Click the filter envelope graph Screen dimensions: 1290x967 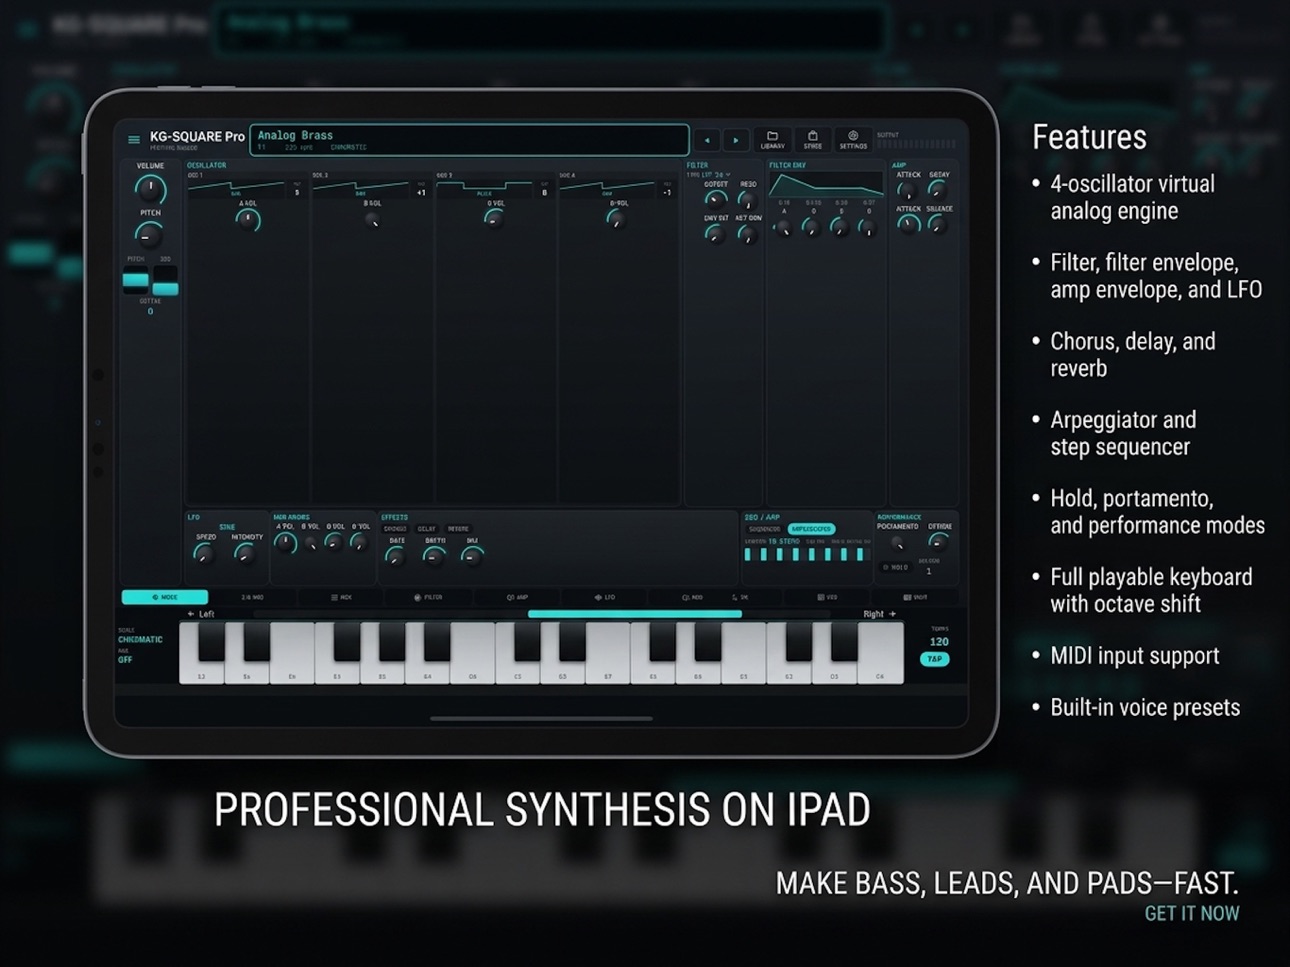(x=825, y=185)
